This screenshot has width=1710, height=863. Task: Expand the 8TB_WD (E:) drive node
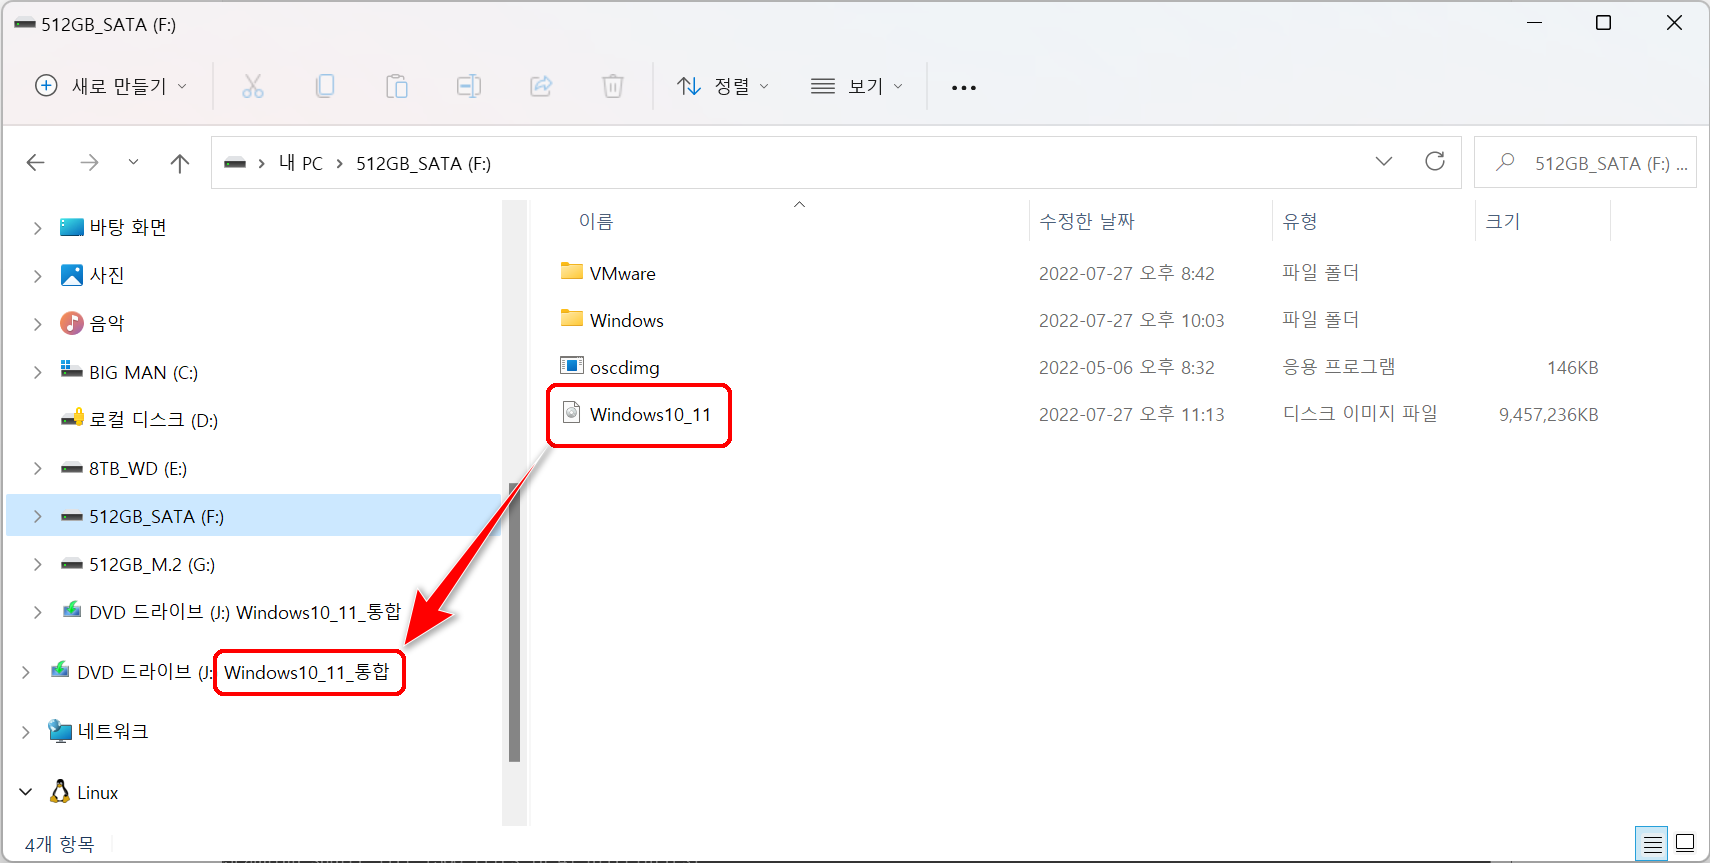[x=37, y=468]
